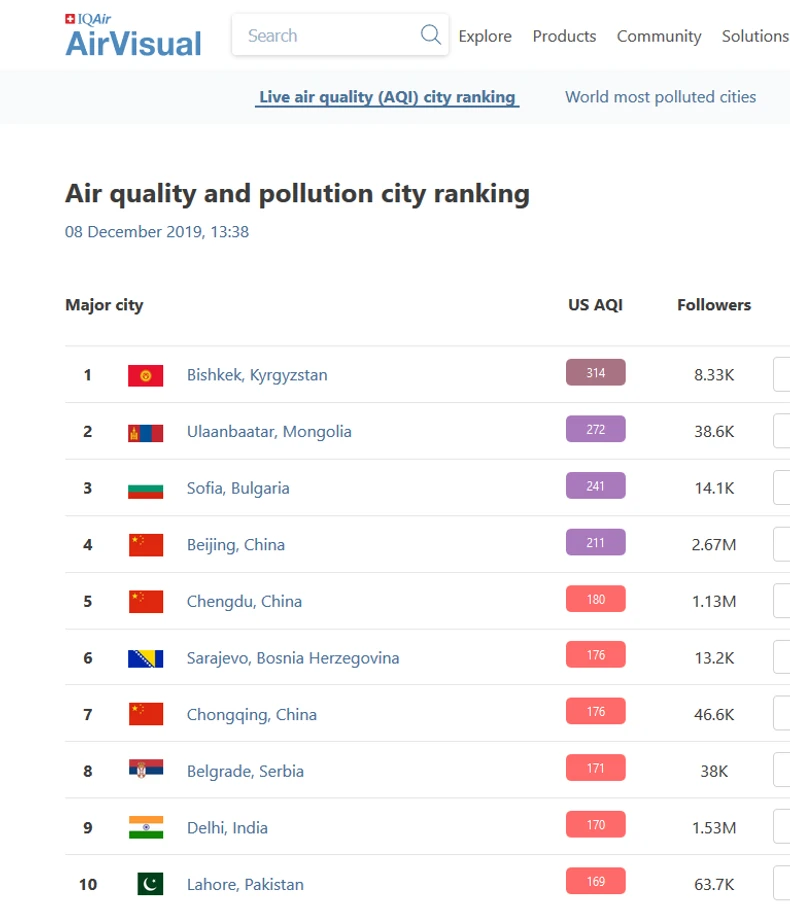Click the 314 AQI badge for Bishkek
The height and width of the screenshot is (905, 790).
click(595, 373)
